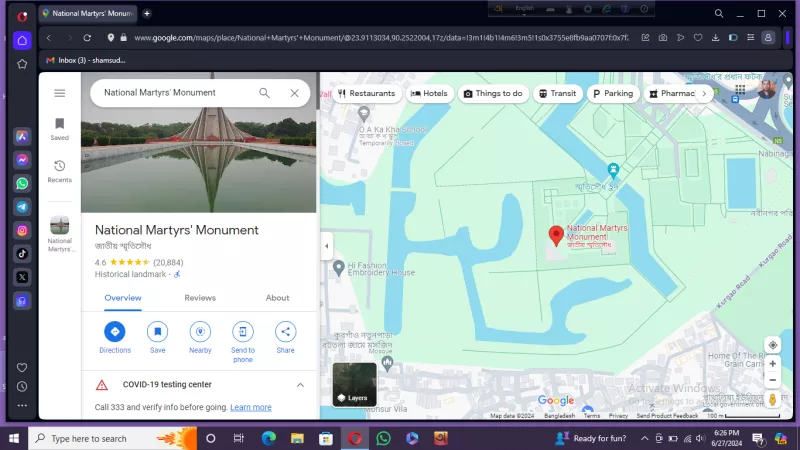
Task: Save the place with Save icon
Action: 158,337
